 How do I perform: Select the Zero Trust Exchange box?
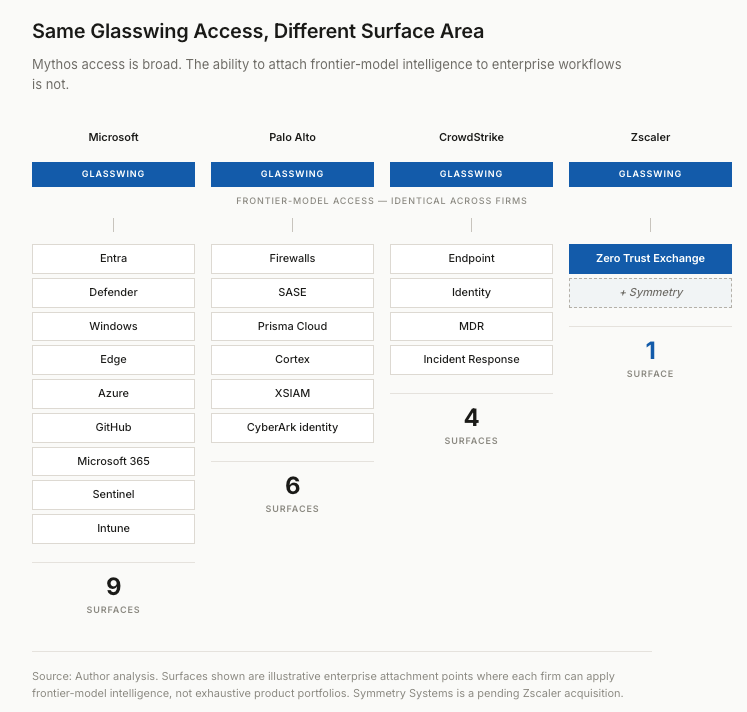click(650, 259)
